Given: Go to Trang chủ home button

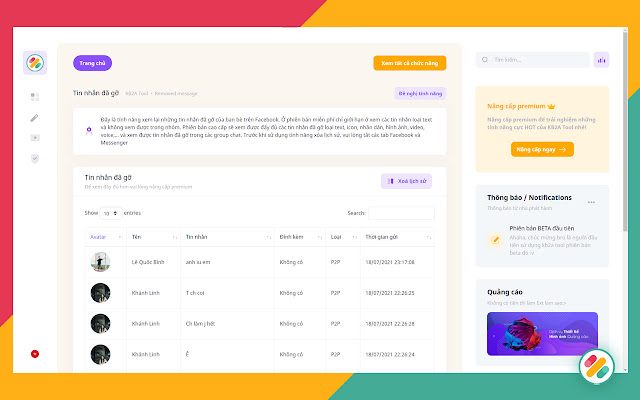Looking at the screenshot, I should [93, 63].
